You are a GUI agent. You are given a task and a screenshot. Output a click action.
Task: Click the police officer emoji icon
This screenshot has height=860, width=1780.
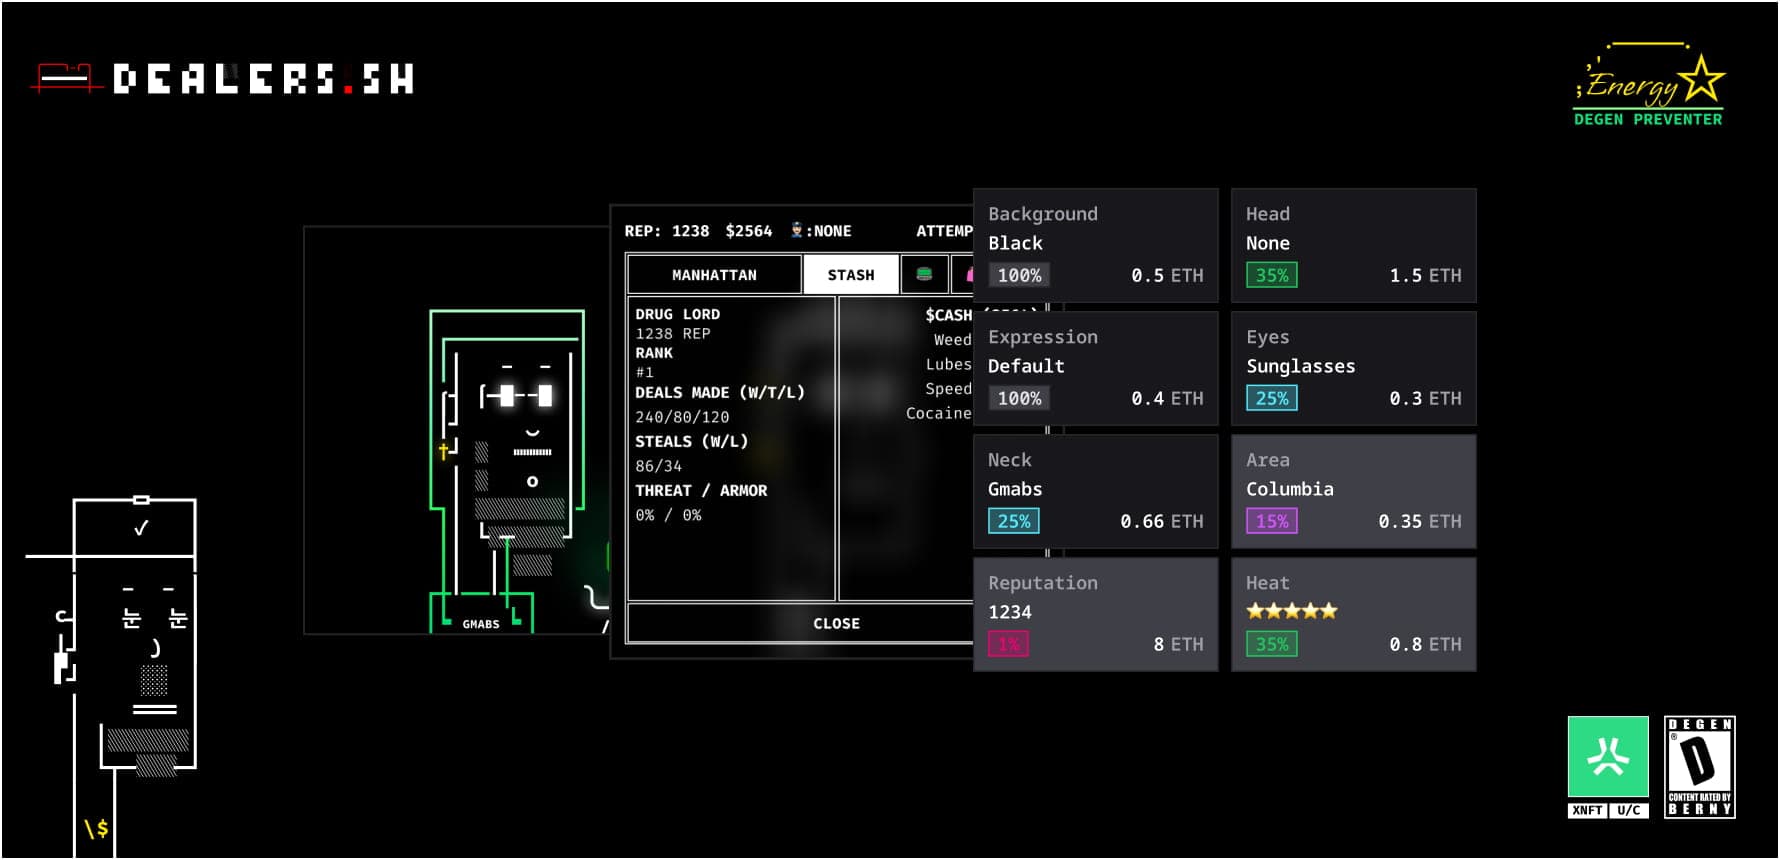click(x=796, y=230)
